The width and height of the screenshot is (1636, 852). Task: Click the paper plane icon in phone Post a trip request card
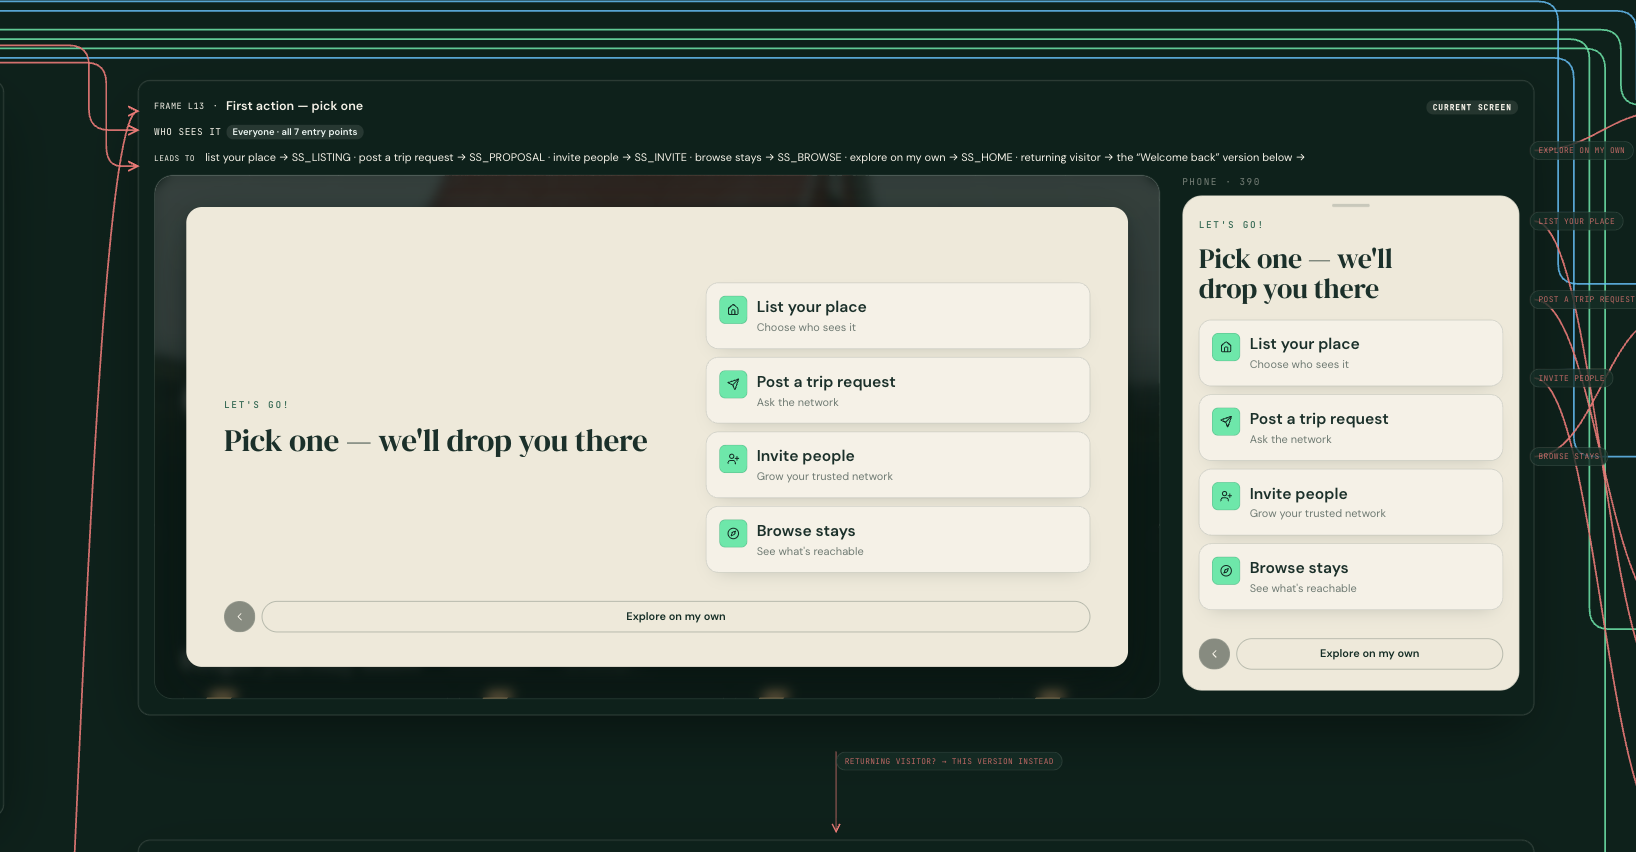tap(1226, 422)
